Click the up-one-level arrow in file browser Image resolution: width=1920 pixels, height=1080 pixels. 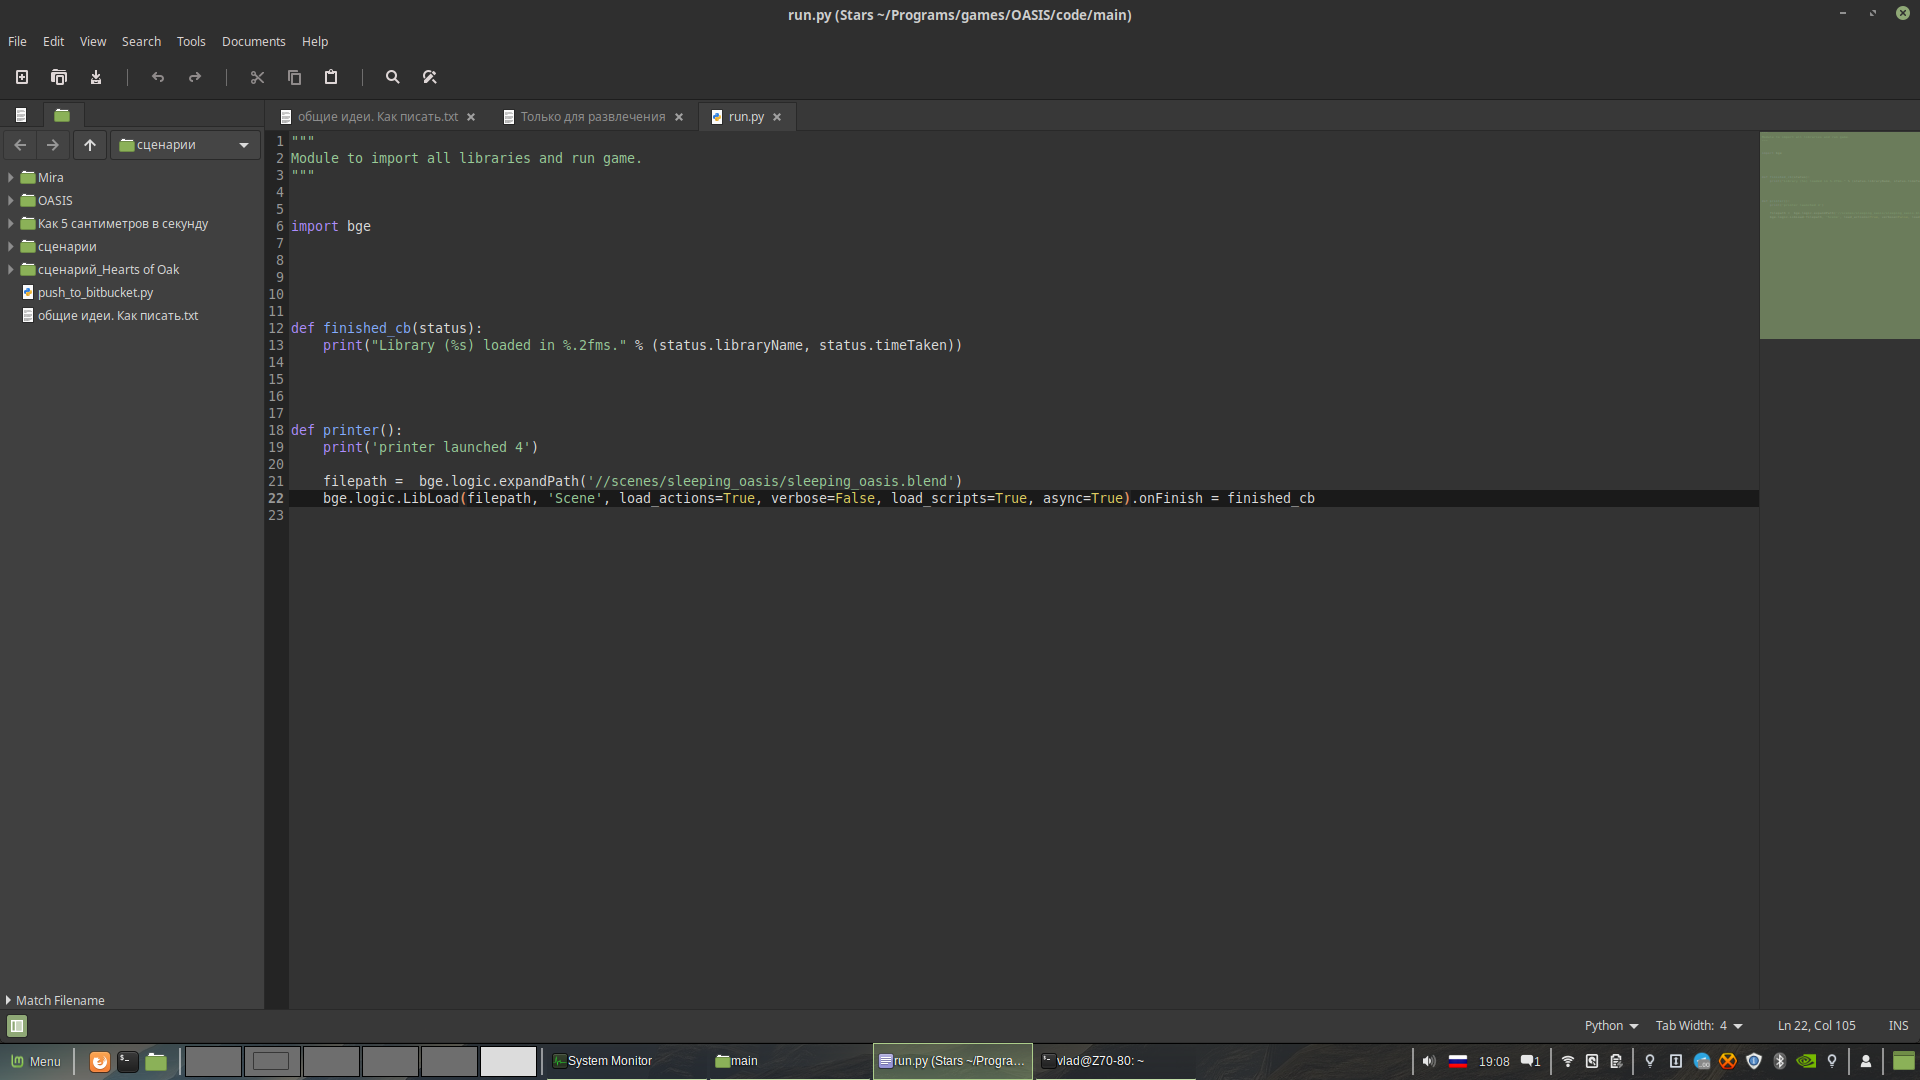point(89,144)
